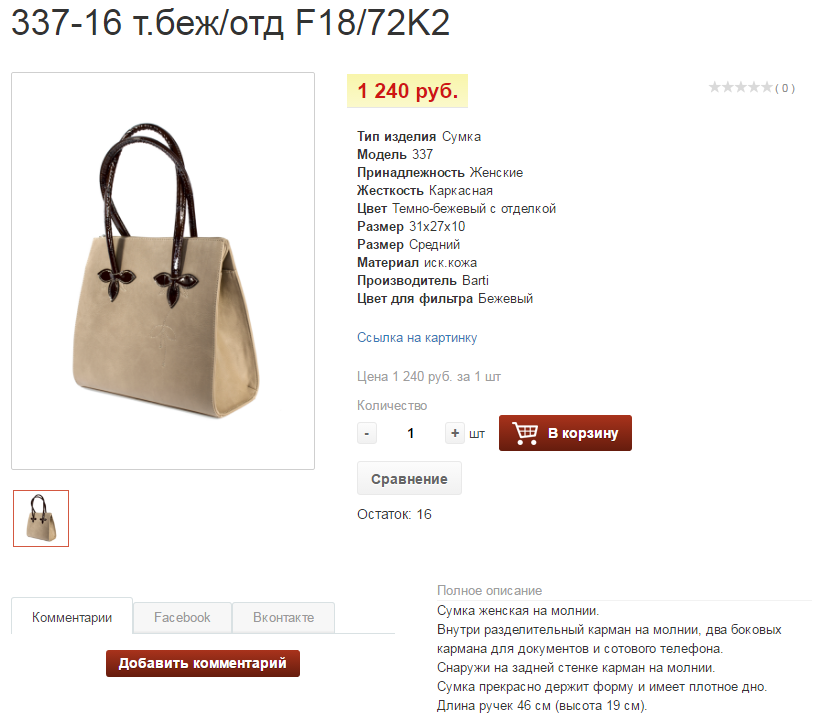Click Добавить комментарий button
Screen dimensions: 824x723
(203, 663)
